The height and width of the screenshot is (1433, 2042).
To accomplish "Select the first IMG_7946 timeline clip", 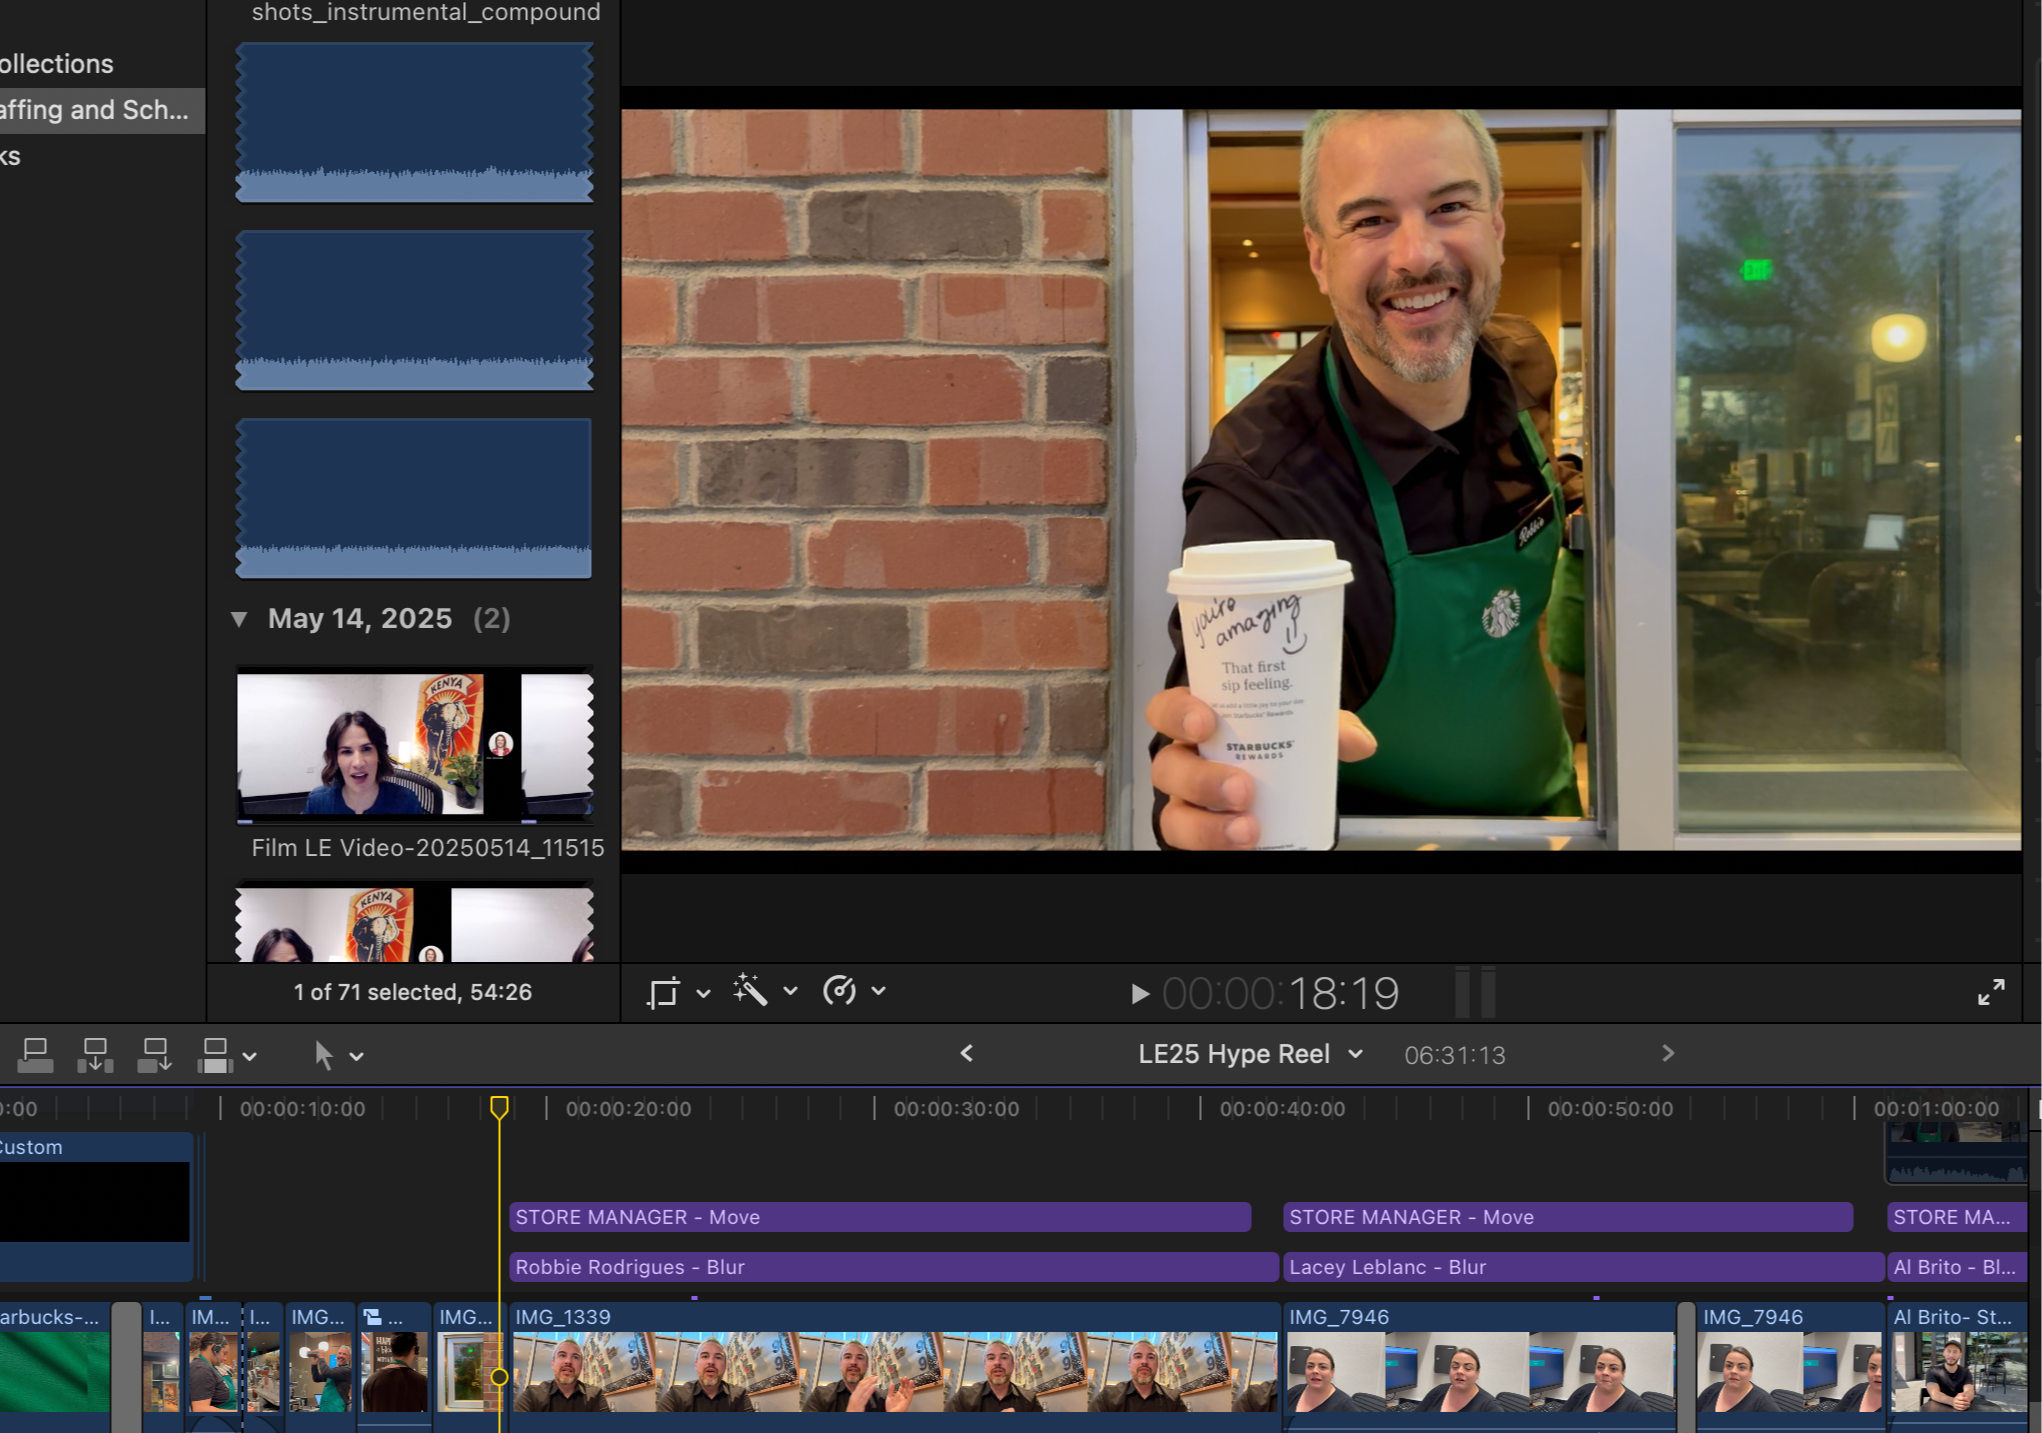I will (1479, 1365).
